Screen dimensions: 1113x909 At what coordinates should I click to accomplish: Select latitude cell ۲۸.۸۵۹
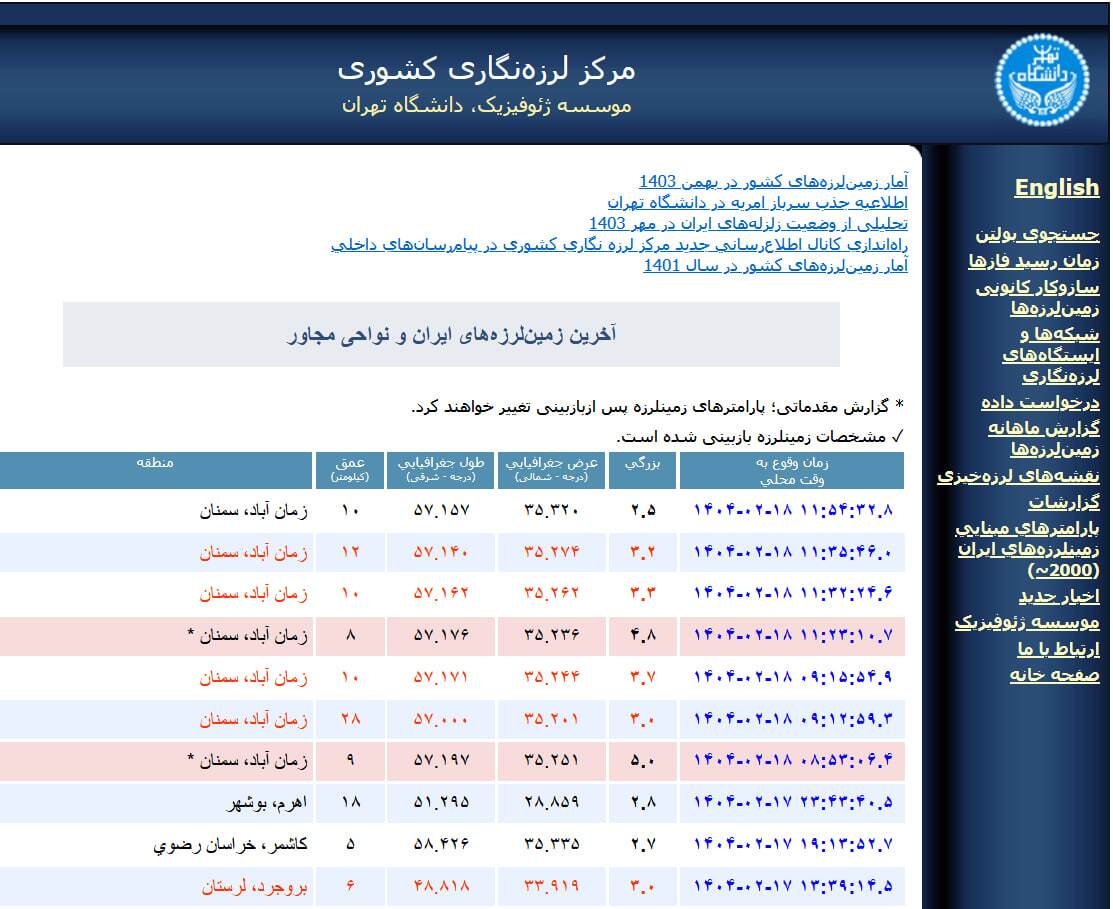pyautogui.click(x=552, y=803)
